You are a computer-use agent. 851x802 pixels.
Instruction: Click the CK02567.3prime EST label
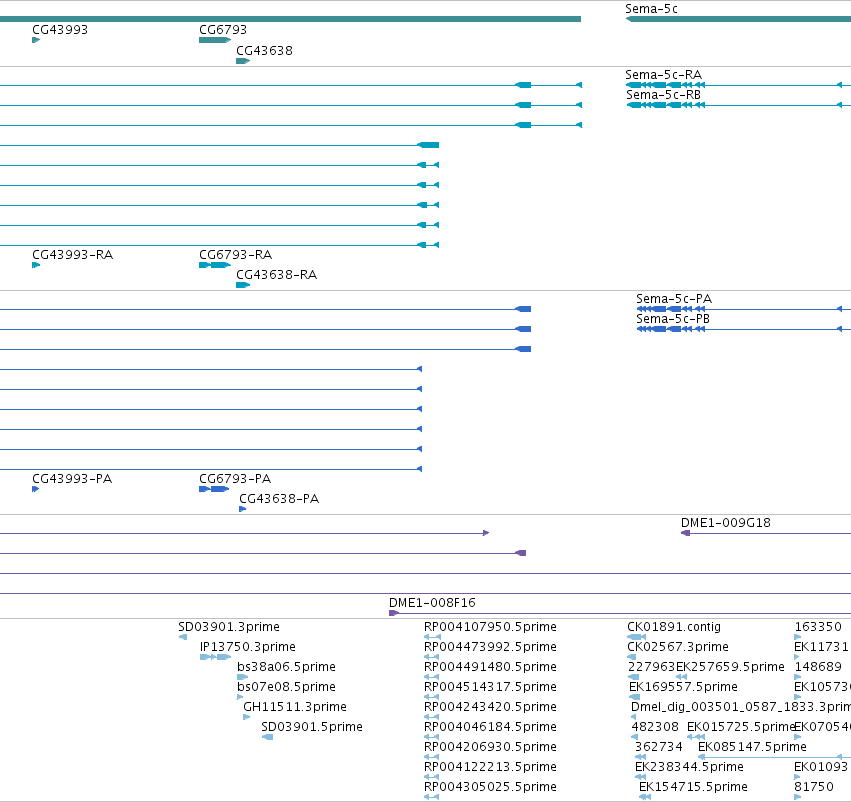[x=677, y=647]
